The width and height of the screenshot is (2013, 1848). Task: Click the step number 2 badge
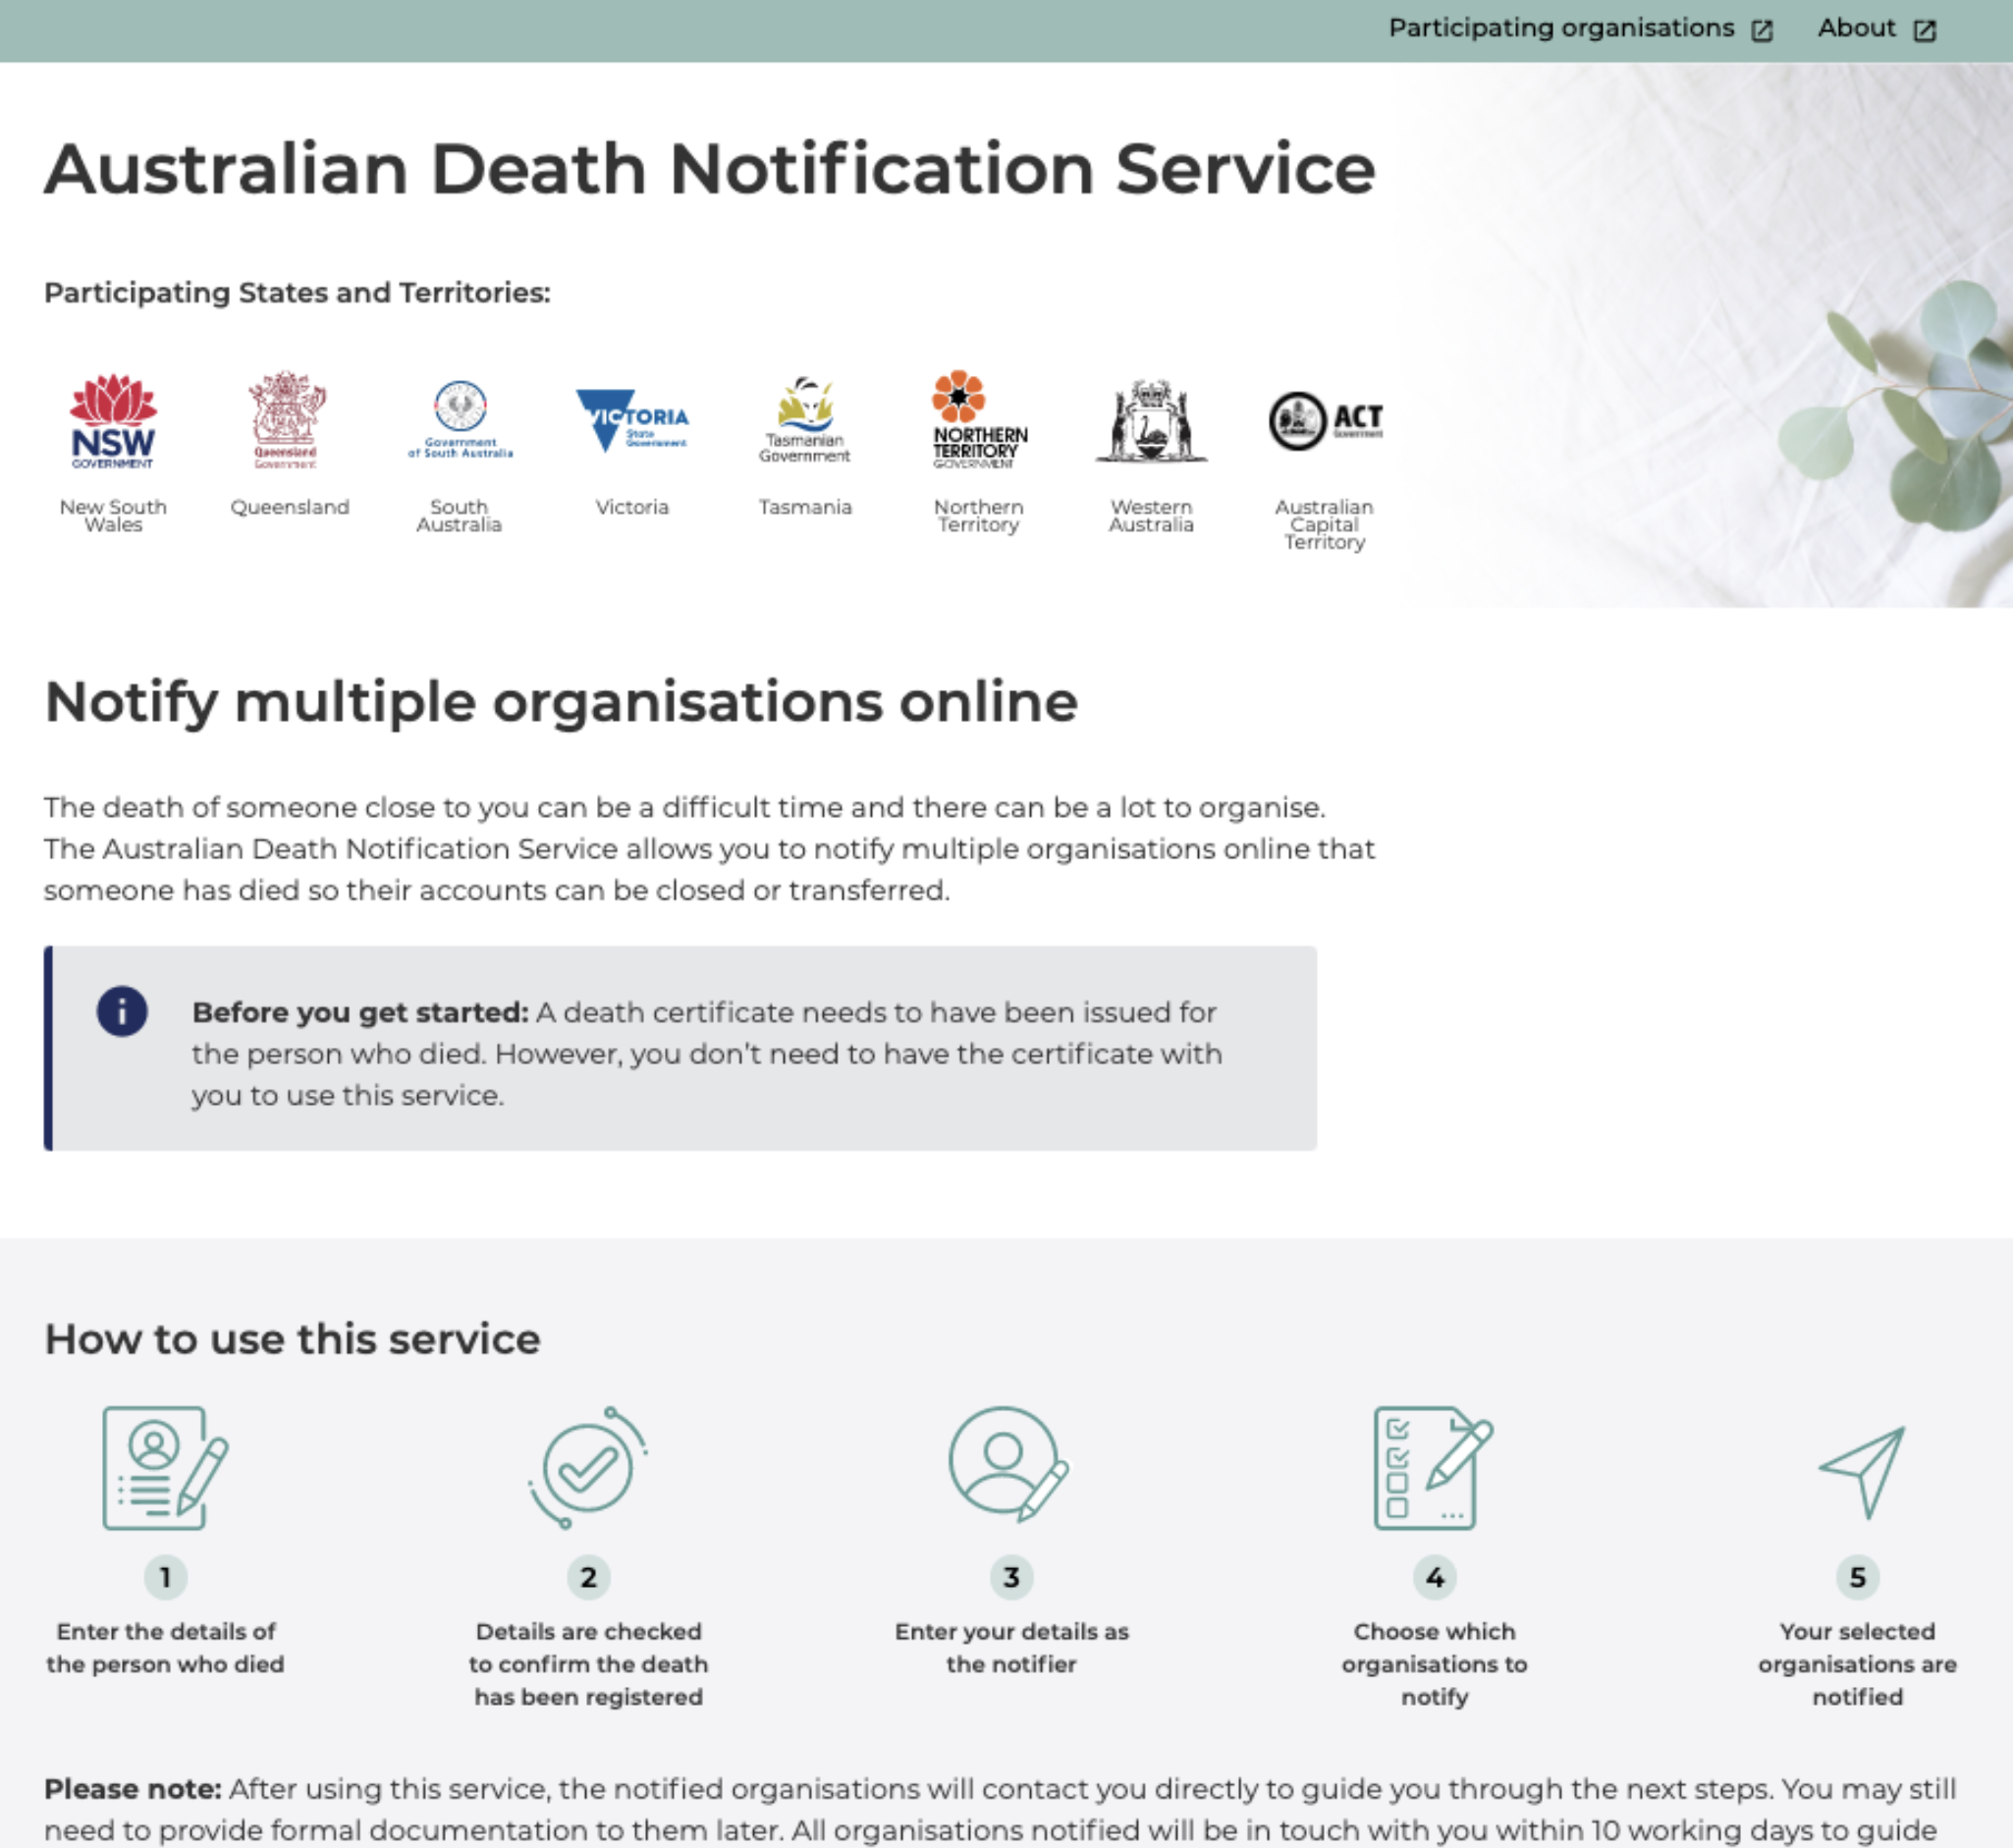pyautogui.click(x=588, y=1577)
